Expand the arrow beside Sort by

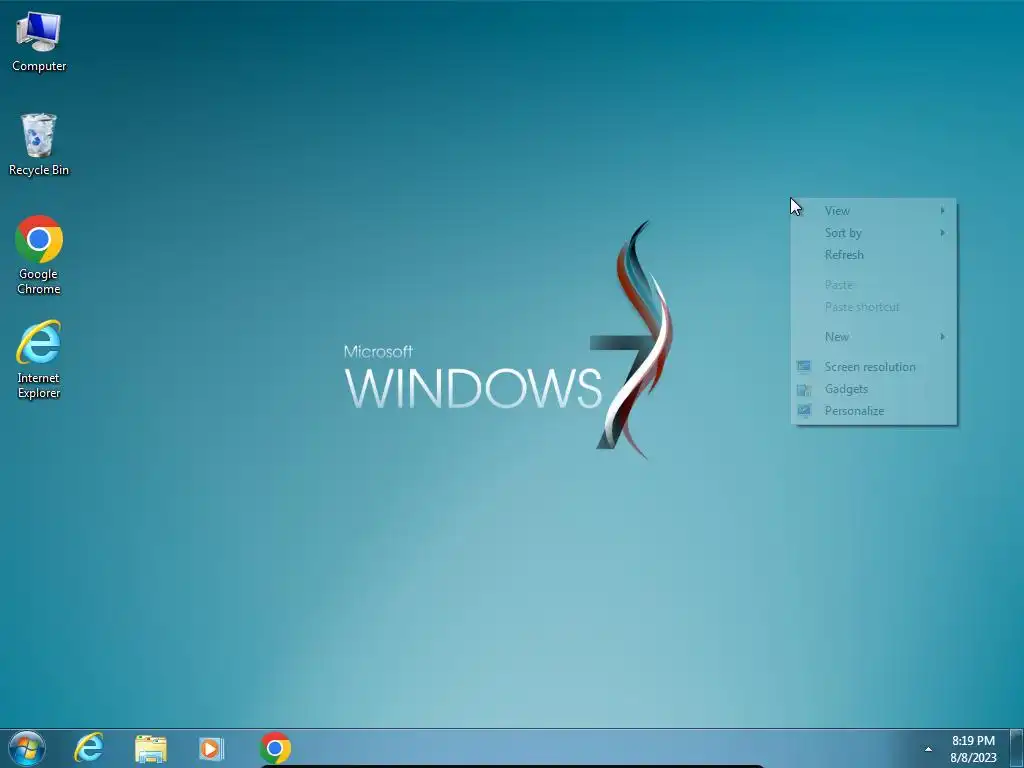tap(942, 232)
